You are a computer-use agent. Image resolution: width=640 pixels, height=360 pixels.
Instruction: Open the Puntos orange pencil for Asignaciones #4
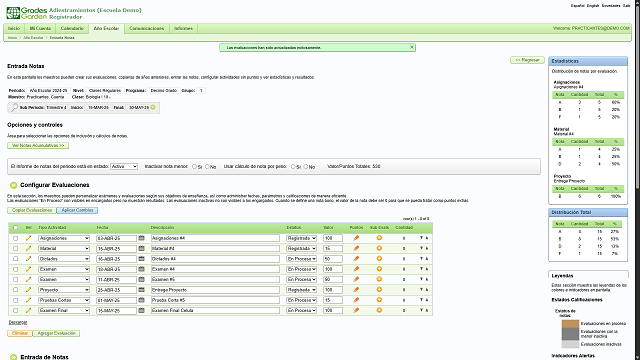click(356, 238)
